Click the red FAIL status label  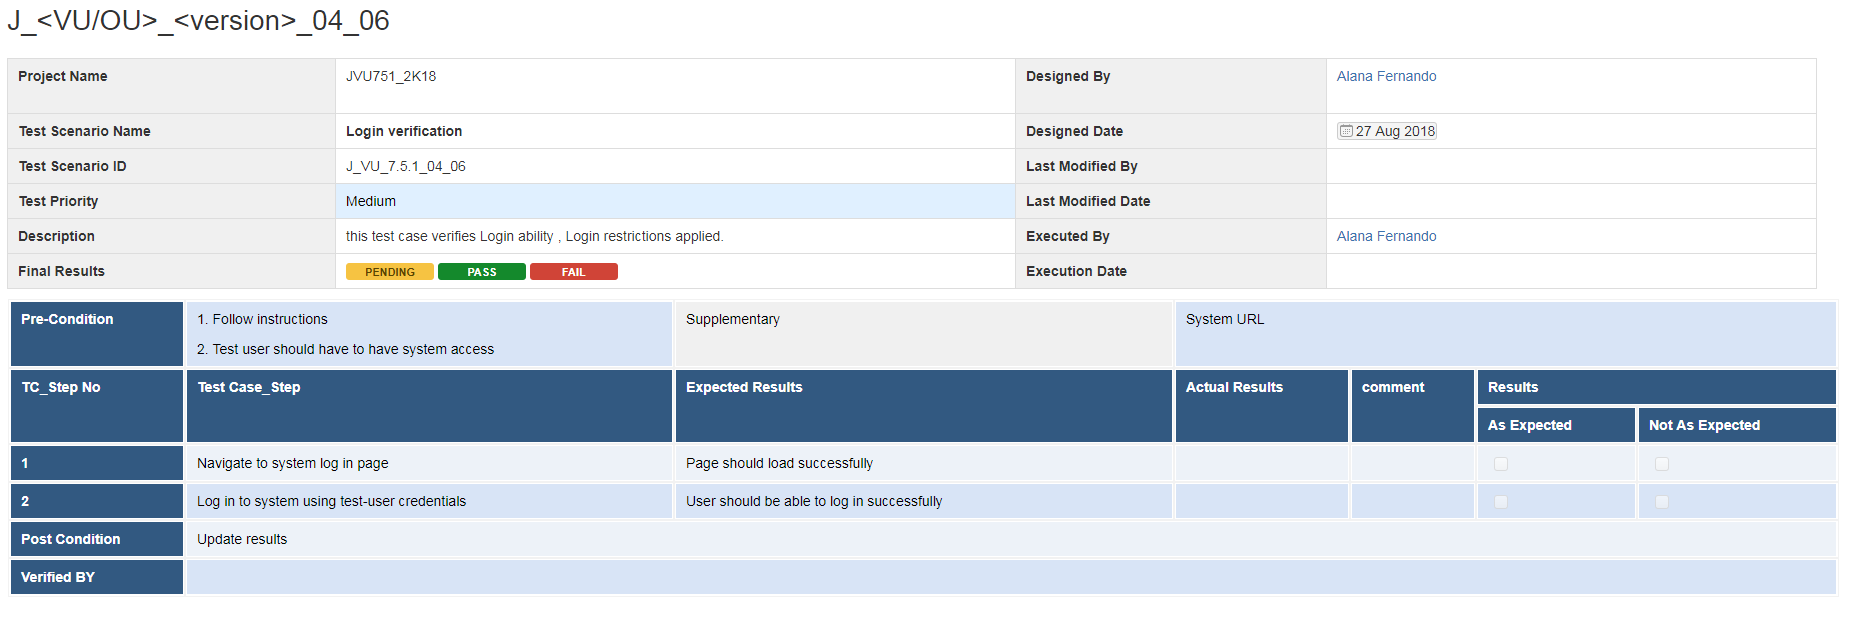click(x=574, y=272)
